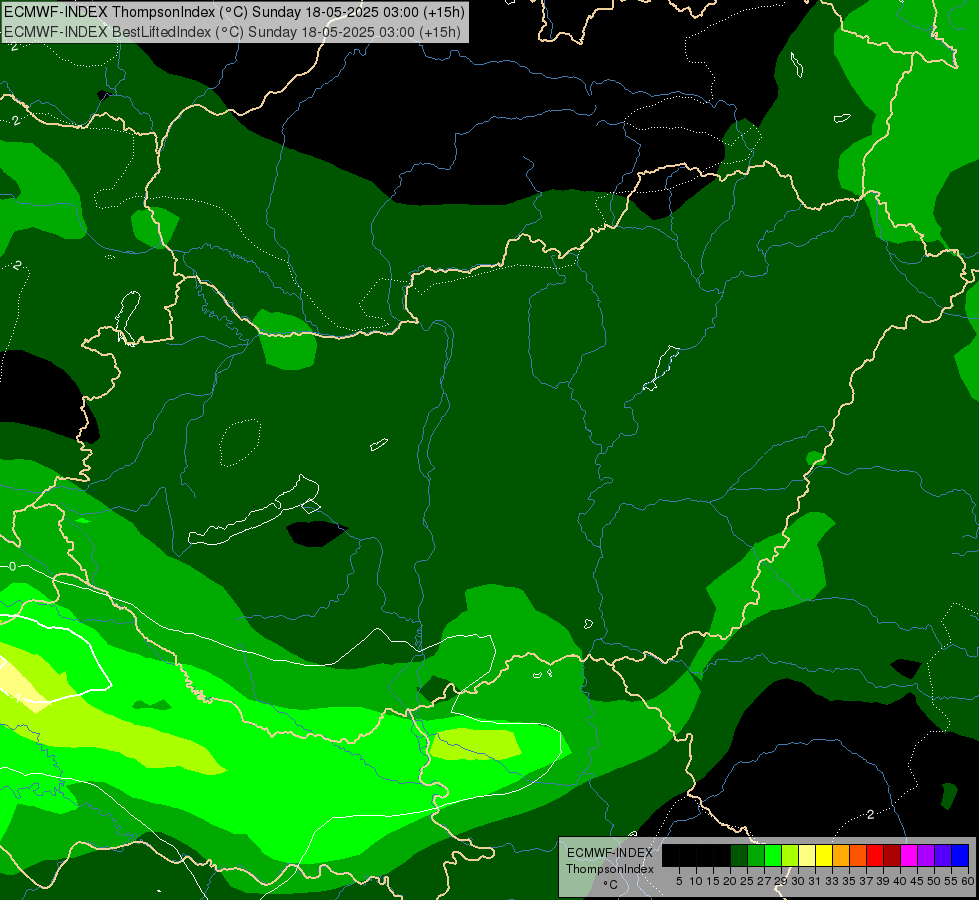
Task: Click the ECMWF-INDEX BestLiftedIndex header line
Action: [232, 32]
